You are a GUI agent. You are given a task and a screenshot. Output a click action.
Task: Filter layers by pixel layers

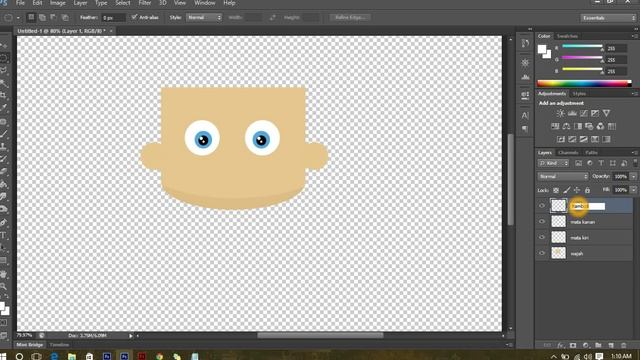click(578, 163)
